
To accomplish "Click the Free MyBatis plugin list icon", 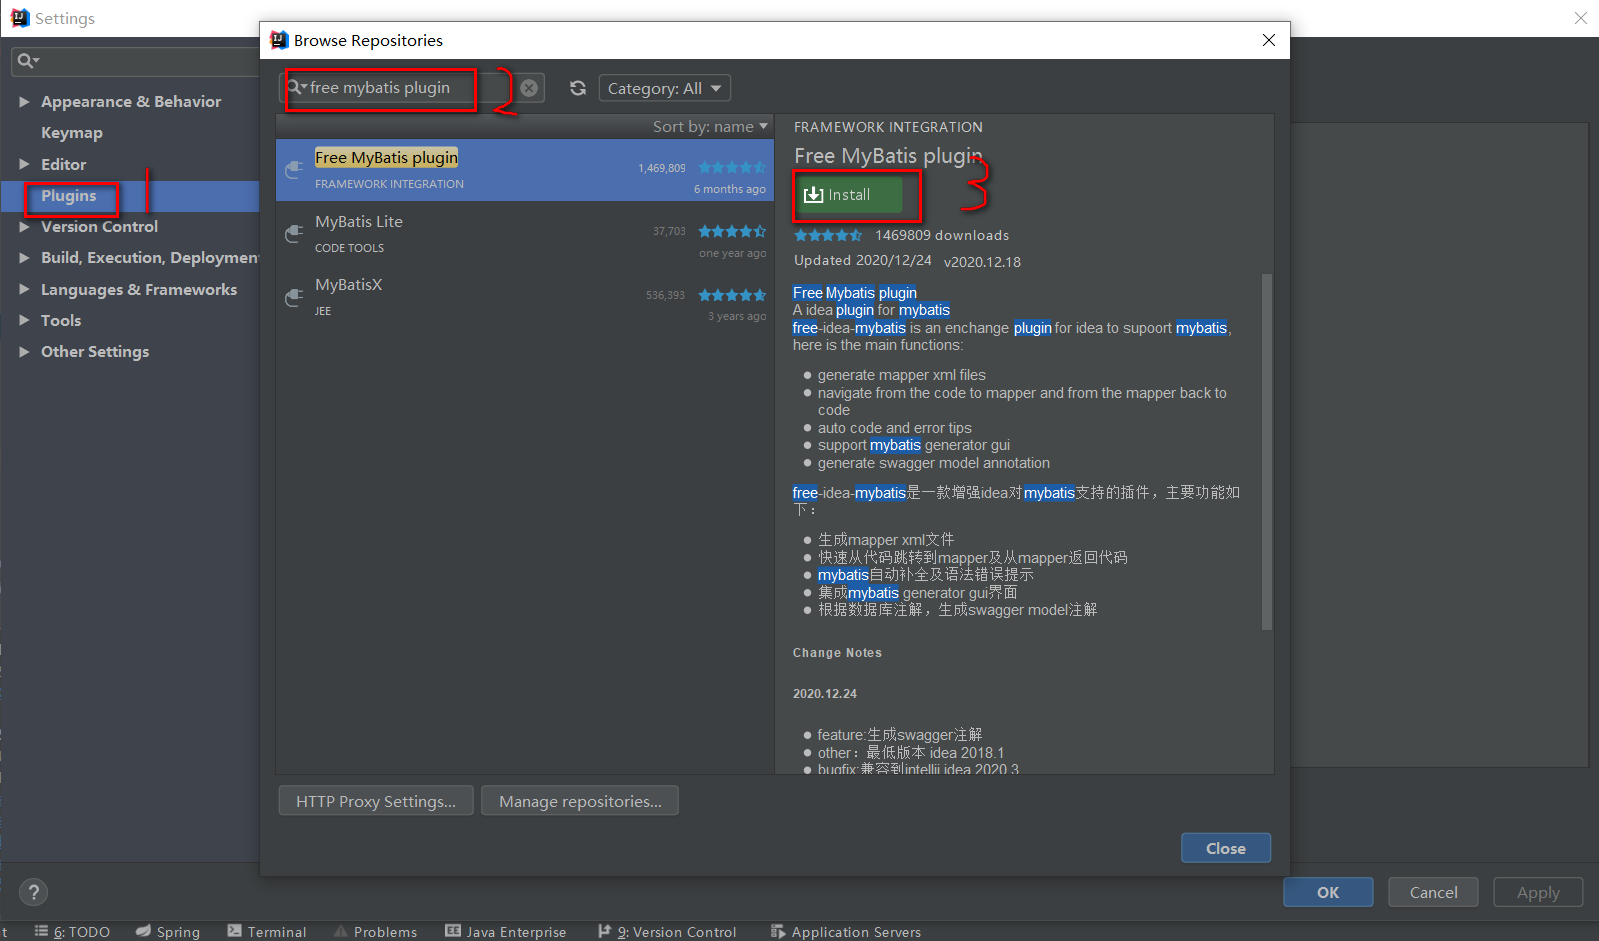I will click(294, 170).
